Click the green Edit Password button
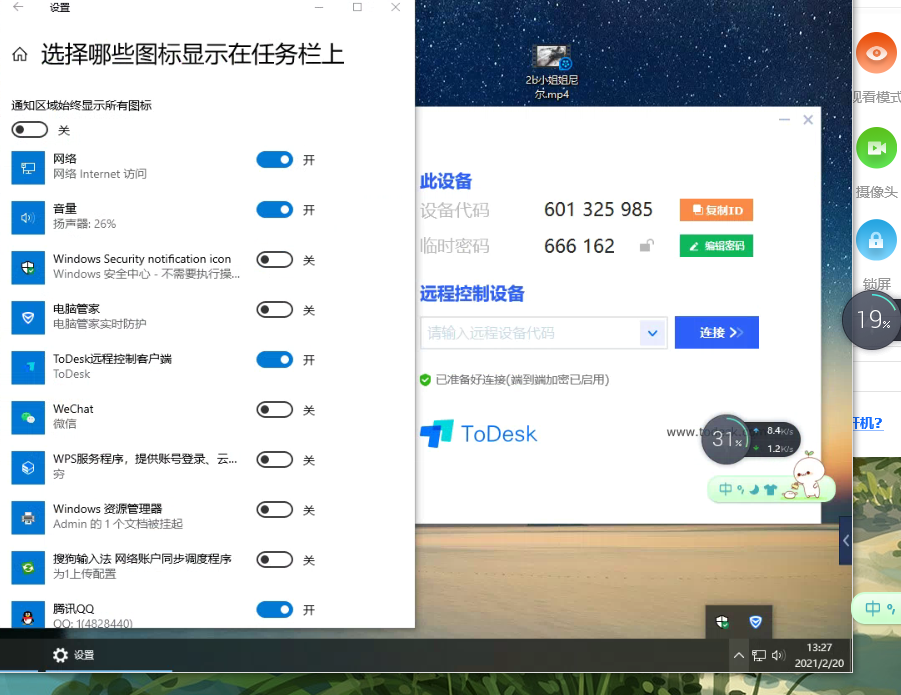Screen dimensions: 901x695 [x=716, y=246]
